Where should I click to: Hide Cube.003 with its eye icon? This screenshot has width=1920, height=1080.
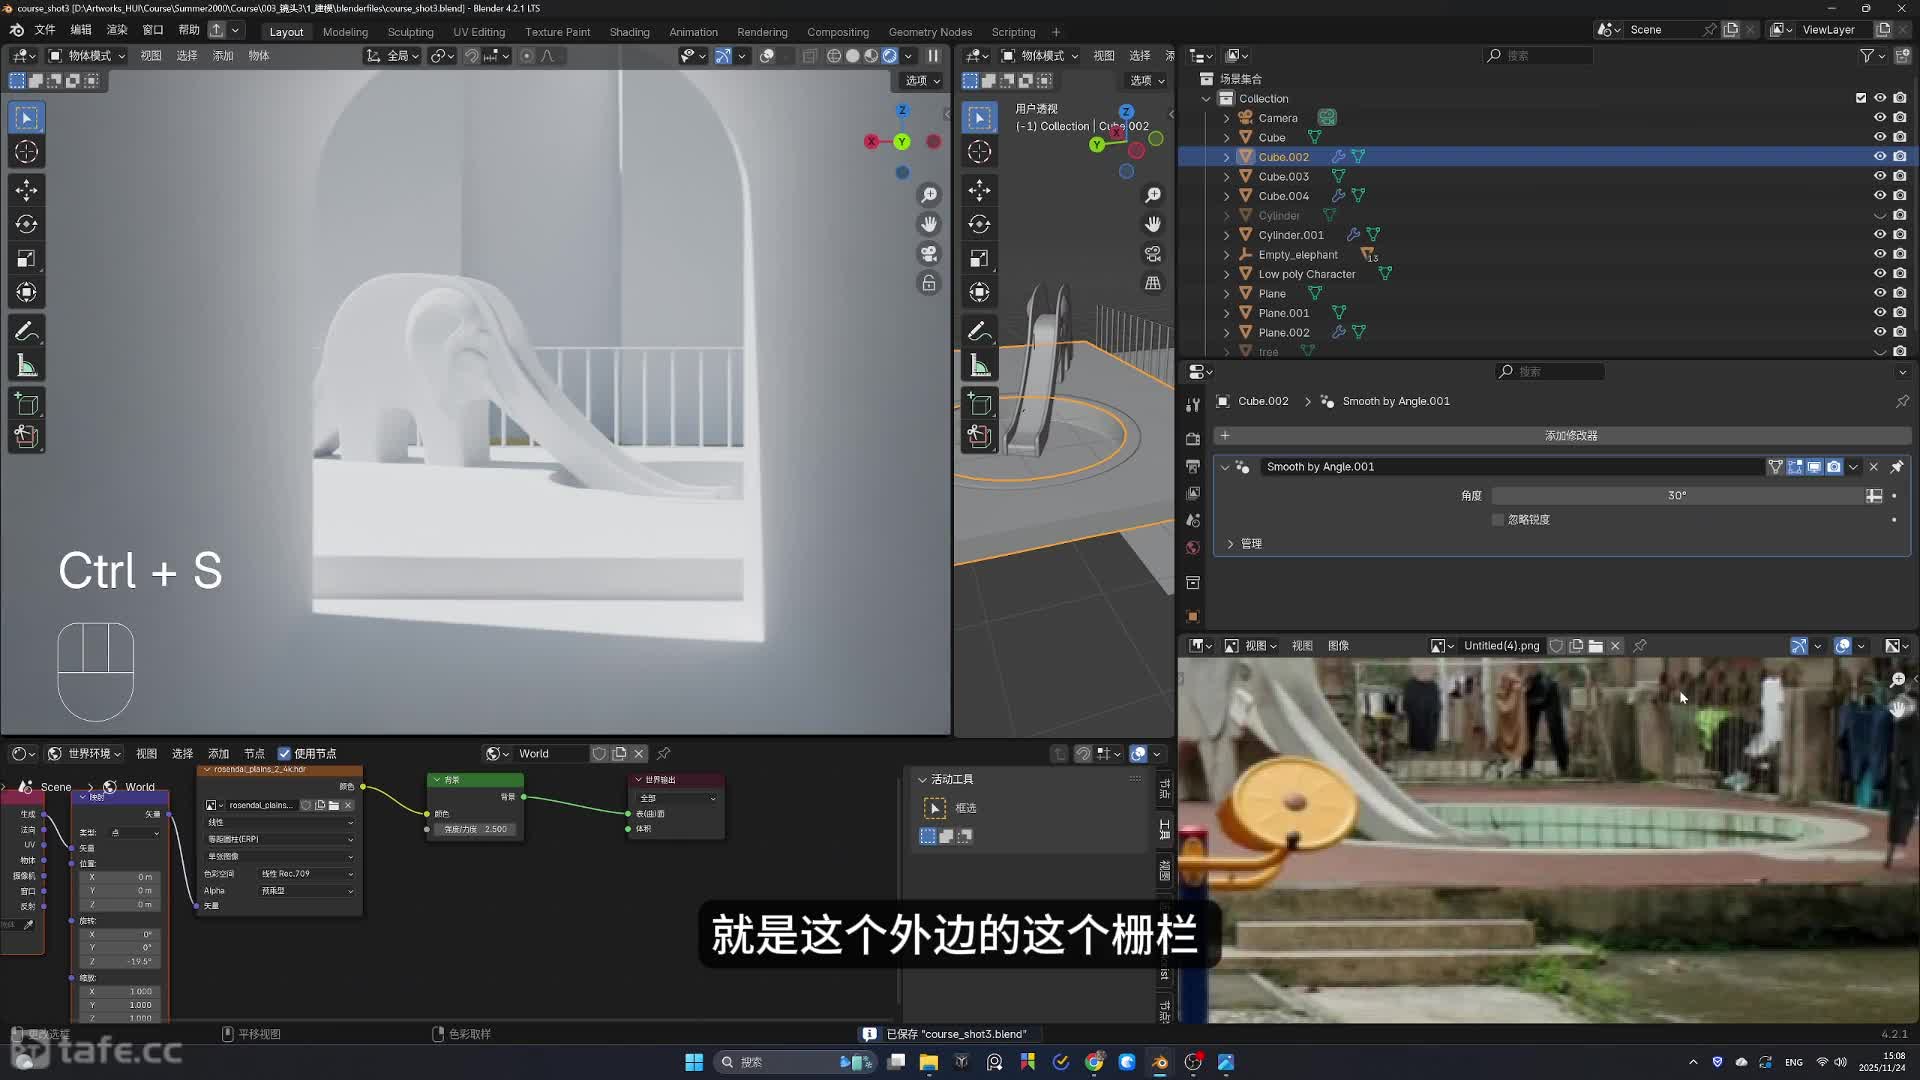[x=1879, y=176]
